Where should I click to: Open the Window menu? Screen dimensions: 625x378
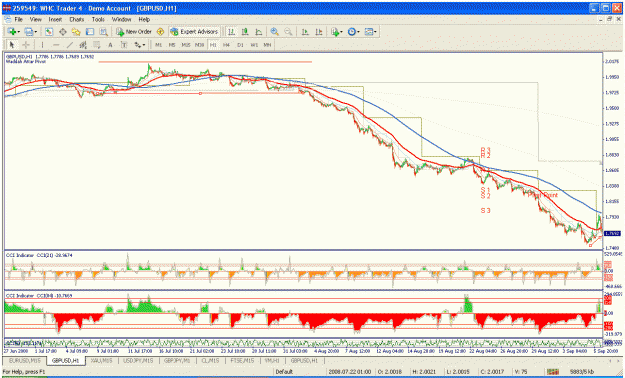[x=121, y=19]
